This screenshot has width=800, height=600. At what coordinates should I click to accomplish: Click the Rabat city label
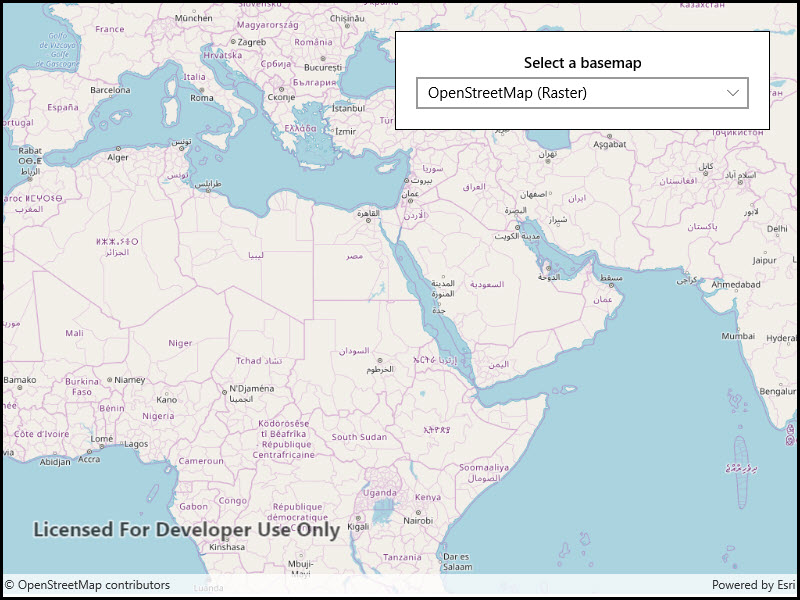(x=30, y=151)
